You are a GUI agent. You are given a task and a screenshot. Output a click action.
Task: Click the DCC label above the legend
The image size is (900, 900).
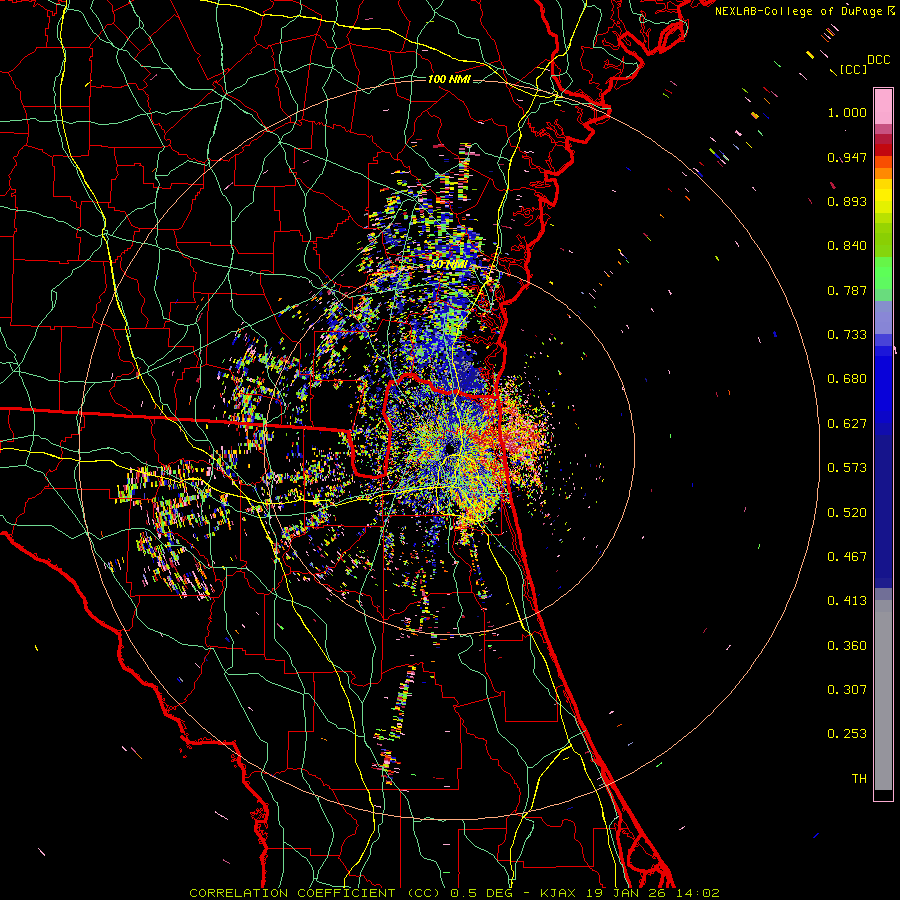point(878,60)
